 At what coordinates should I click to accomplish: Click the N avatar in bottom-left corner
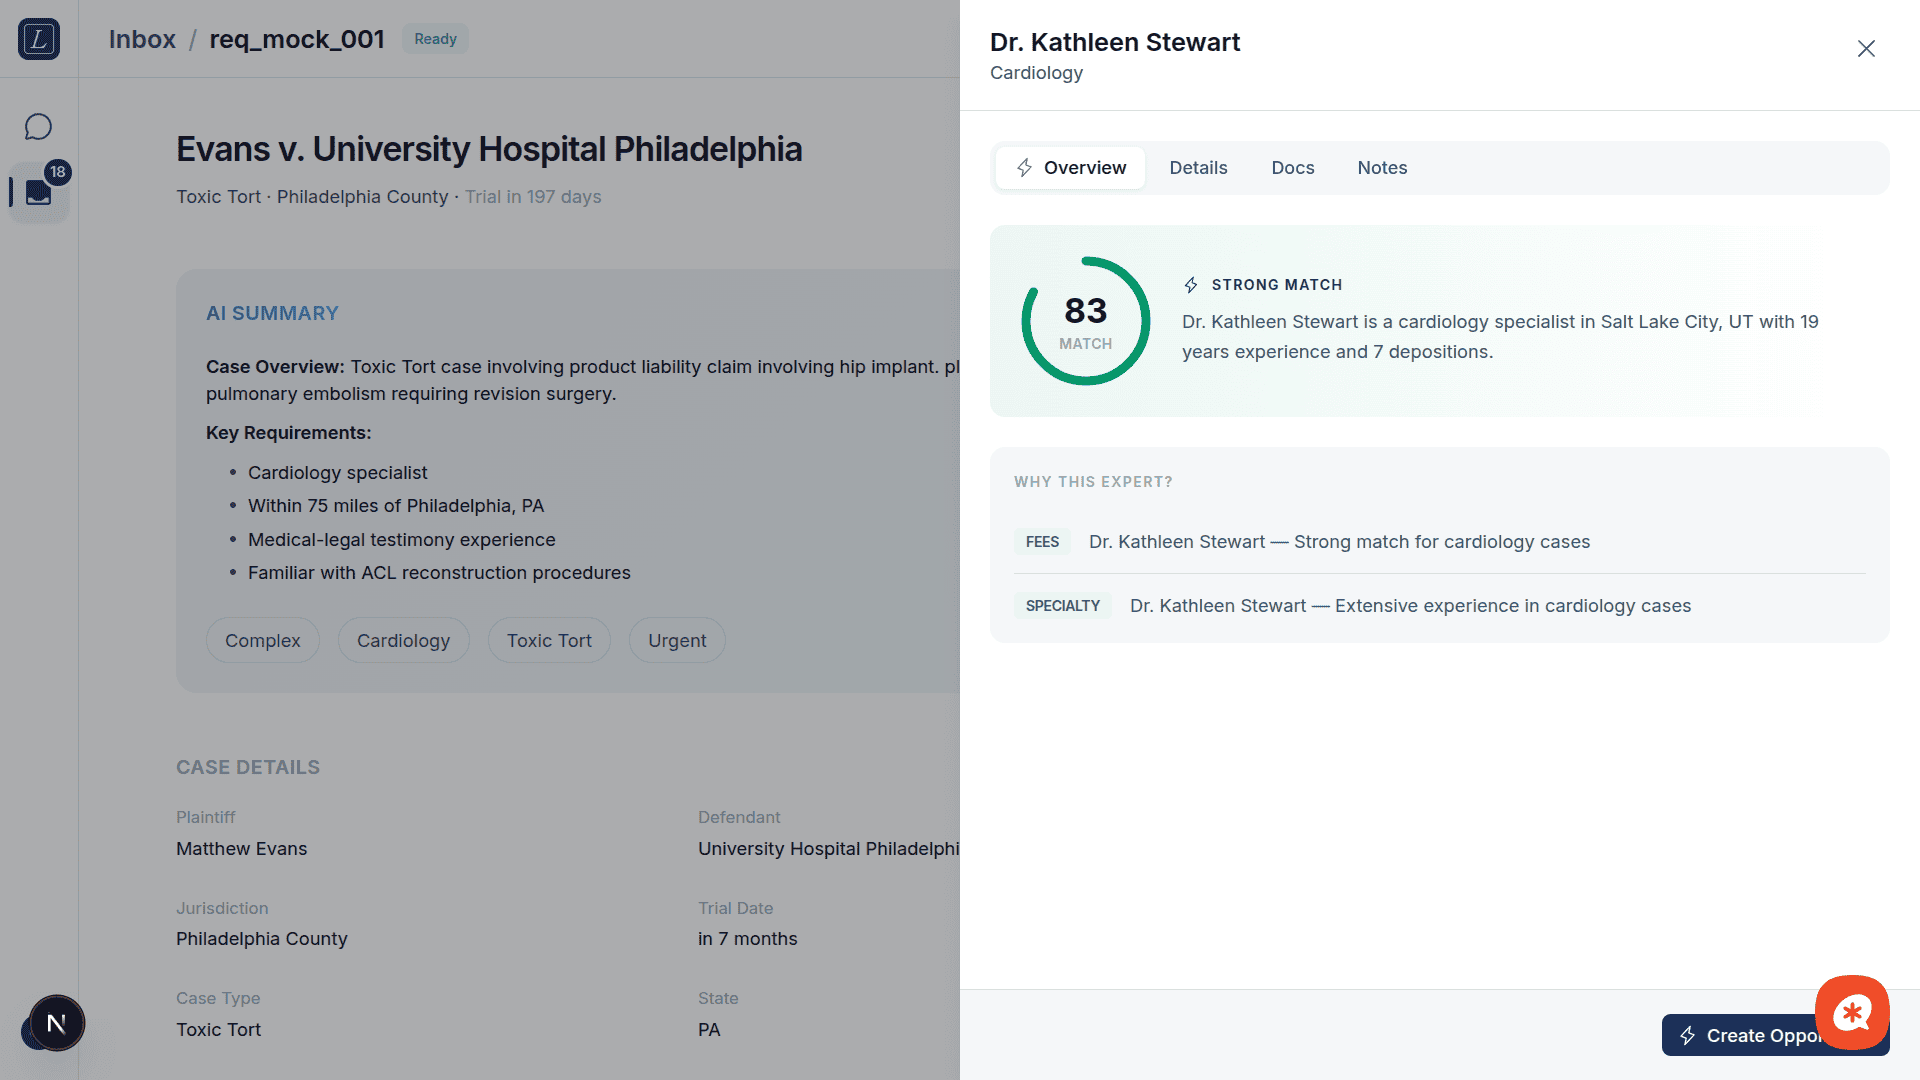(57, 1023)
